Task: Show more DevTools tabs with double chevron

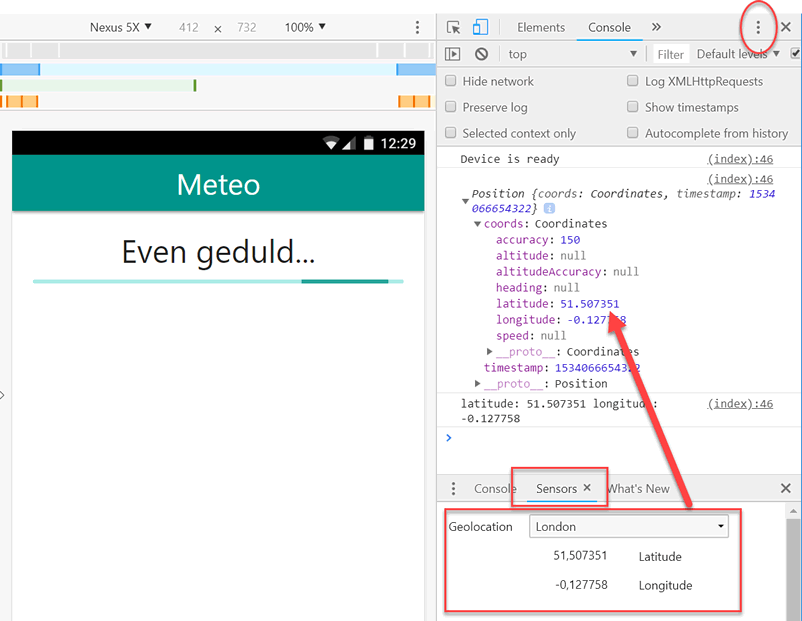Action: pos(656,27)
